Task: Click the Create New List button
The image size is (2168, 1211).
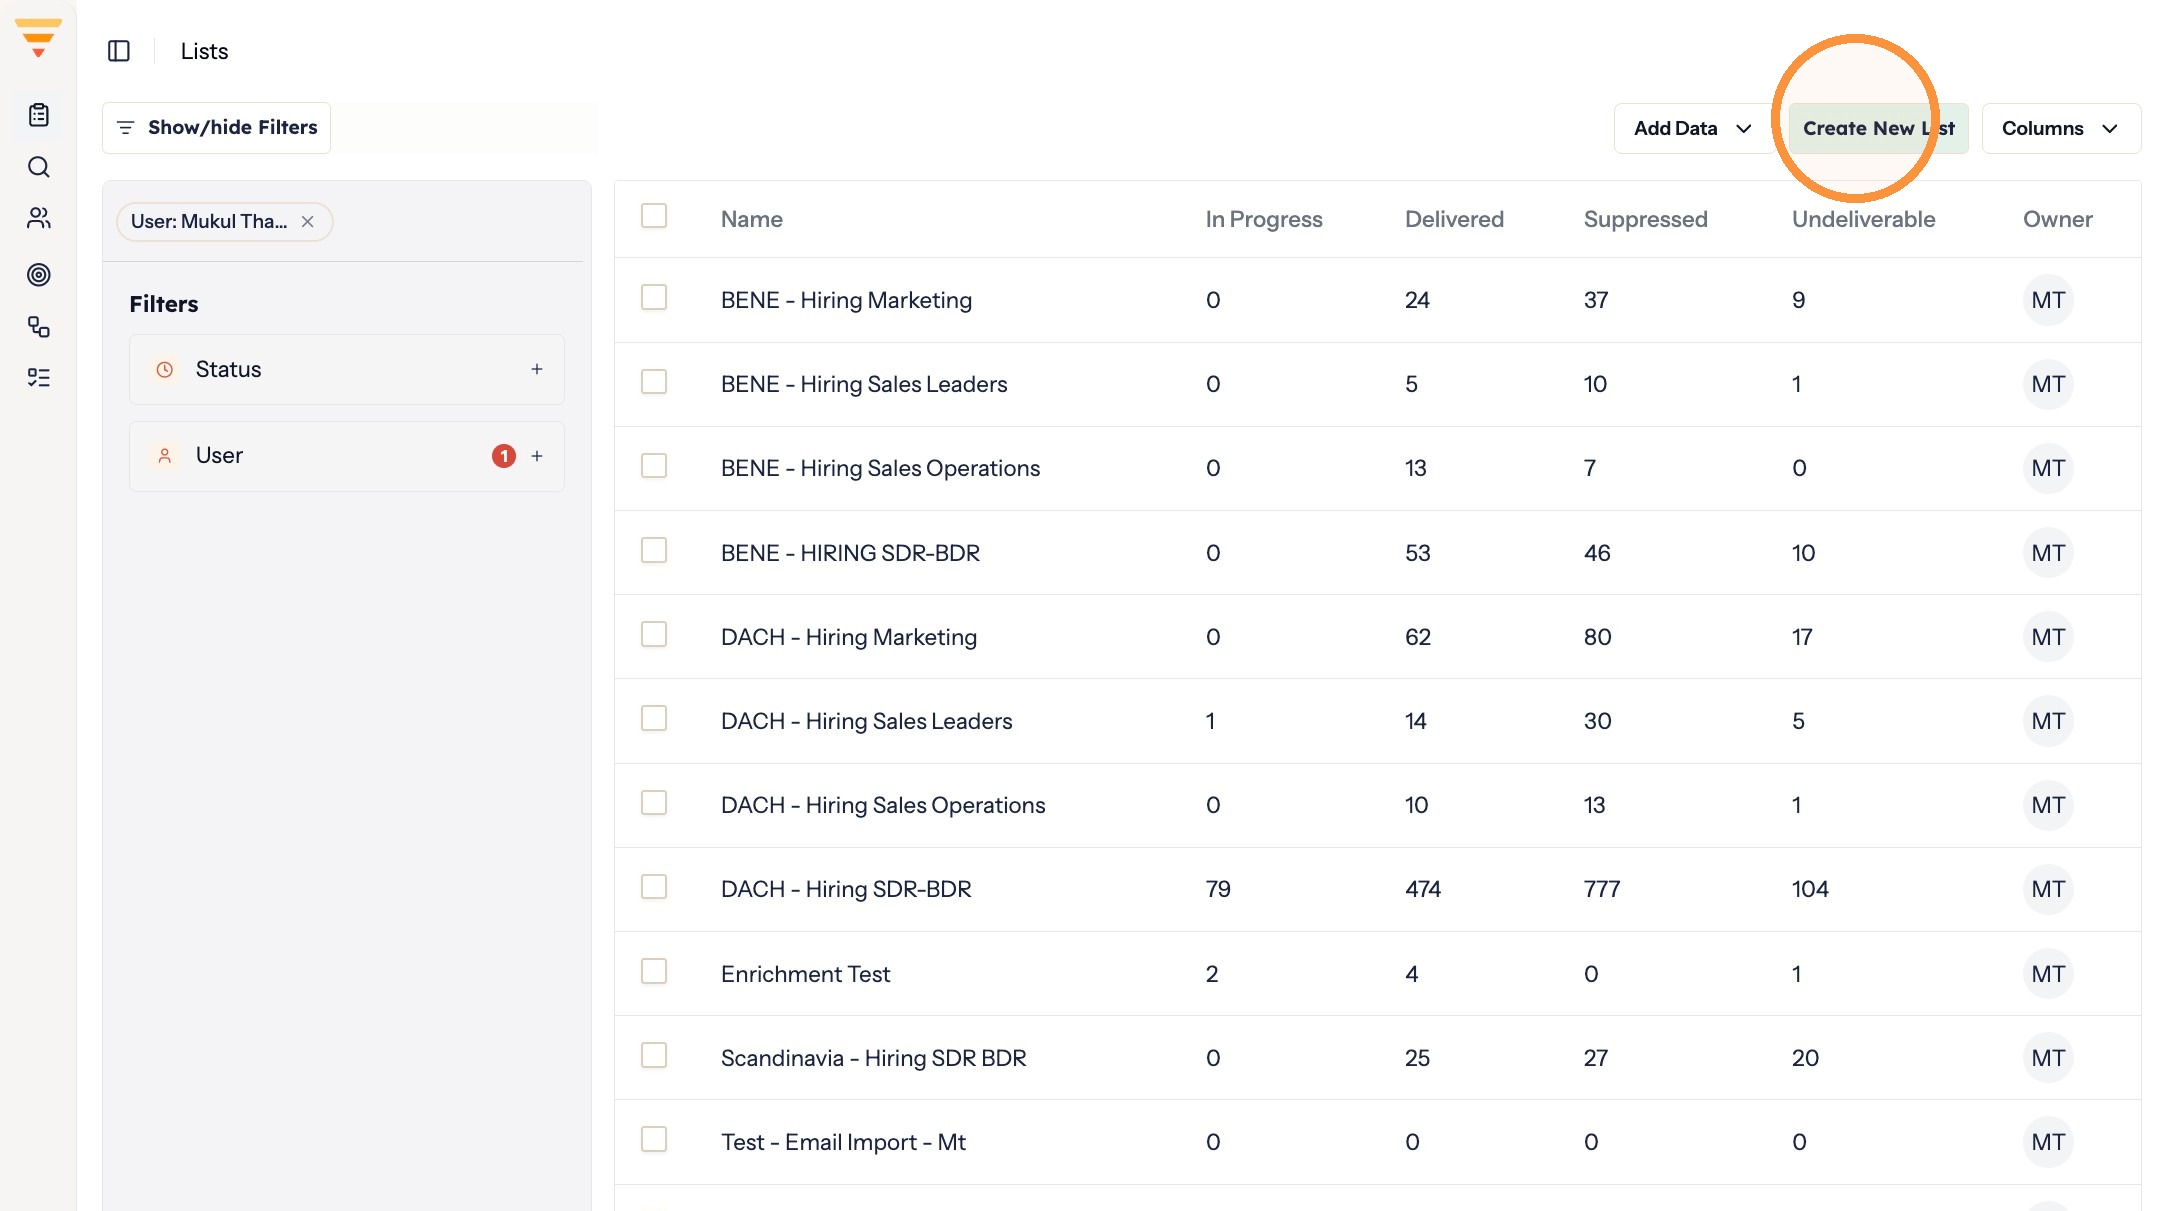Action: click(1878, 128)
